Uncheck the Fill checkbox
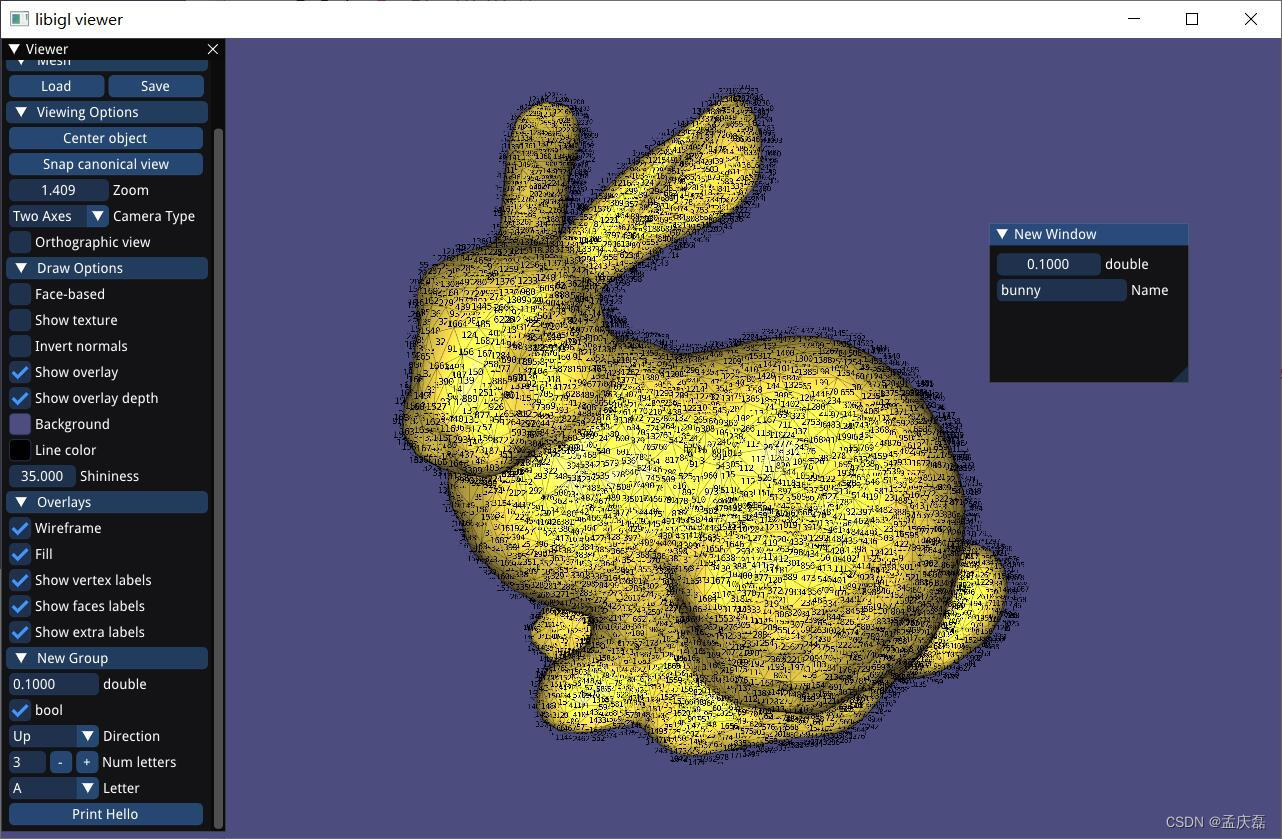The image size is (1282, 839). coord(20,554)
